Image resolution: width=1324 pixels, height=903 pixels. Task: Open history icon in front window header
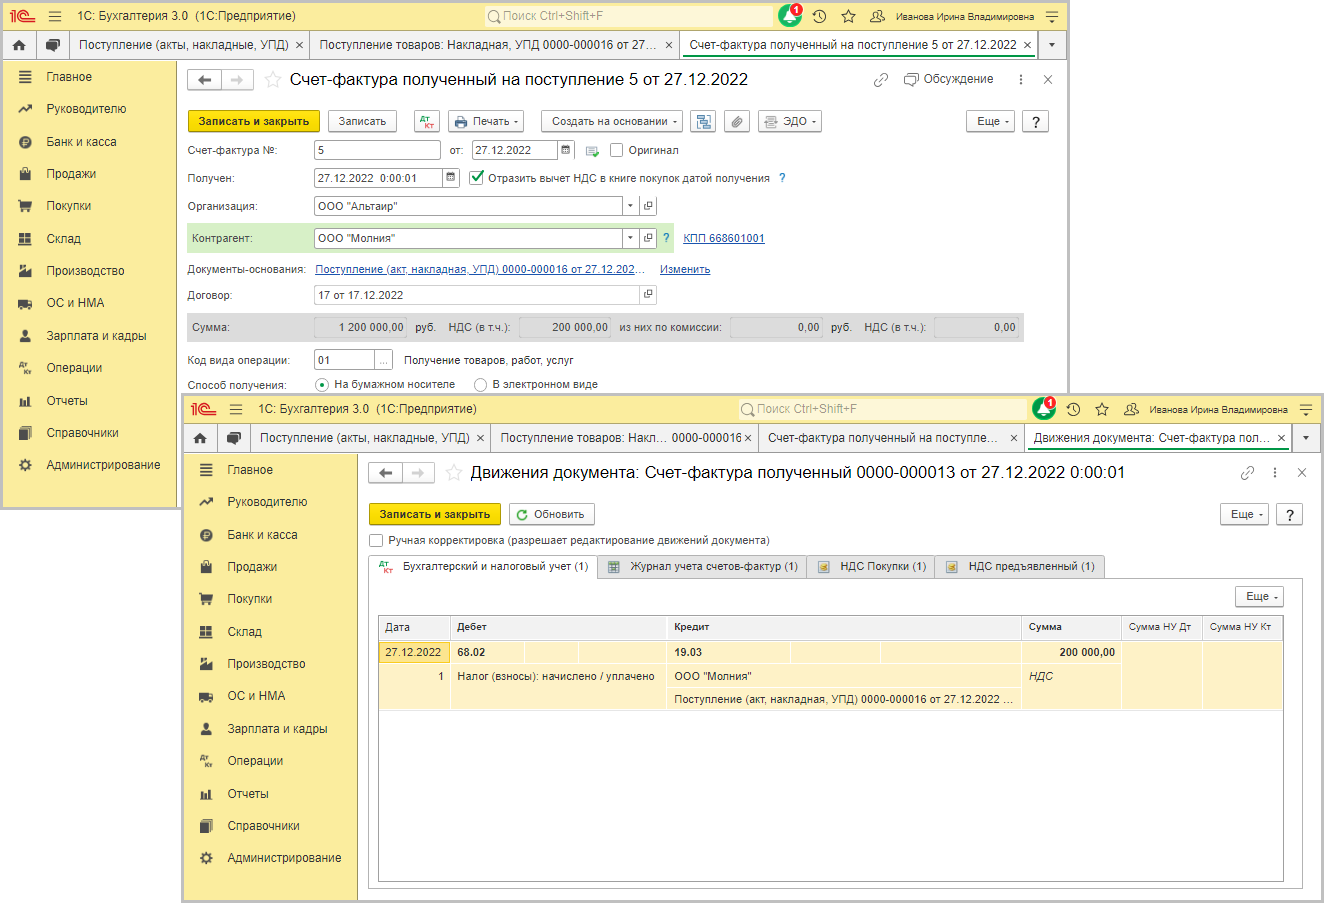(x=1073, y=409)
